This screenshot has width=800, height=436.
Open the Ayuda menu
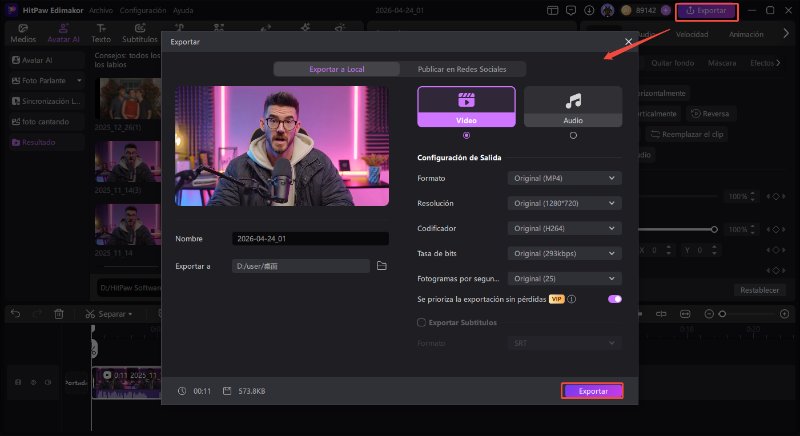tap(183, 10)
